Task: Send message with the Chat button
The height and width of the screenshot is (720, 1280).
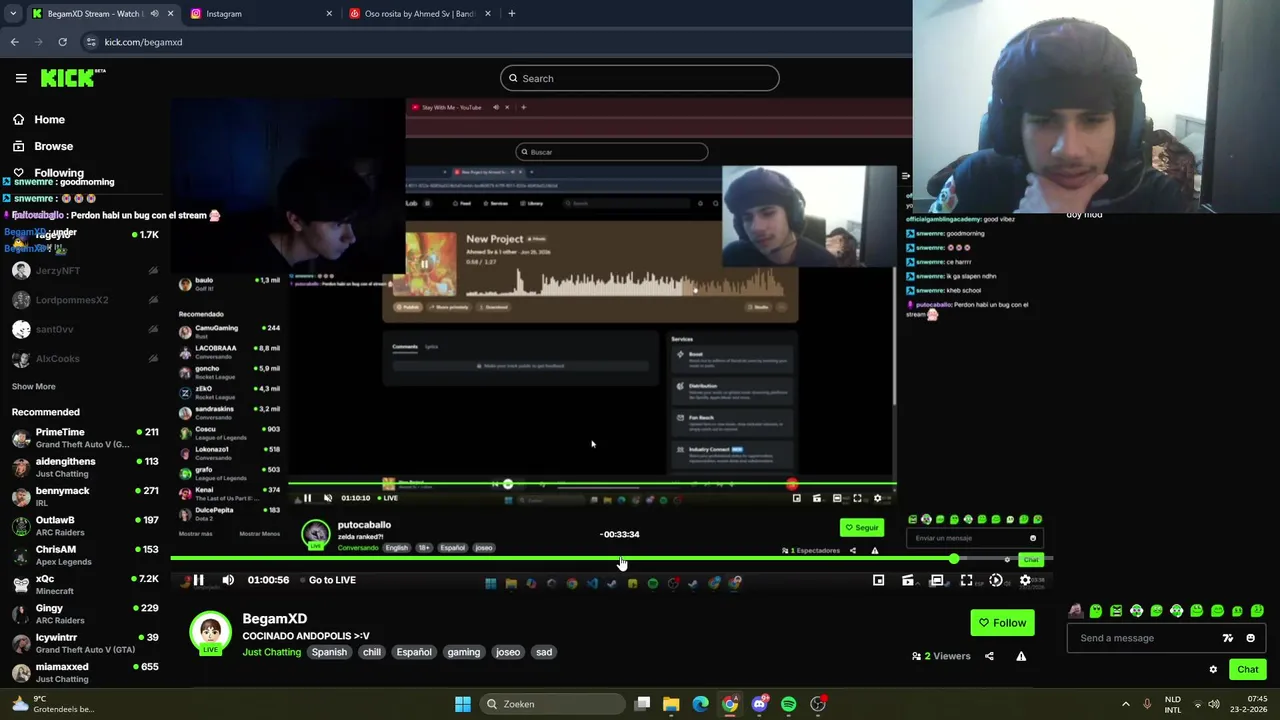Action: (x=1248, y=670)
